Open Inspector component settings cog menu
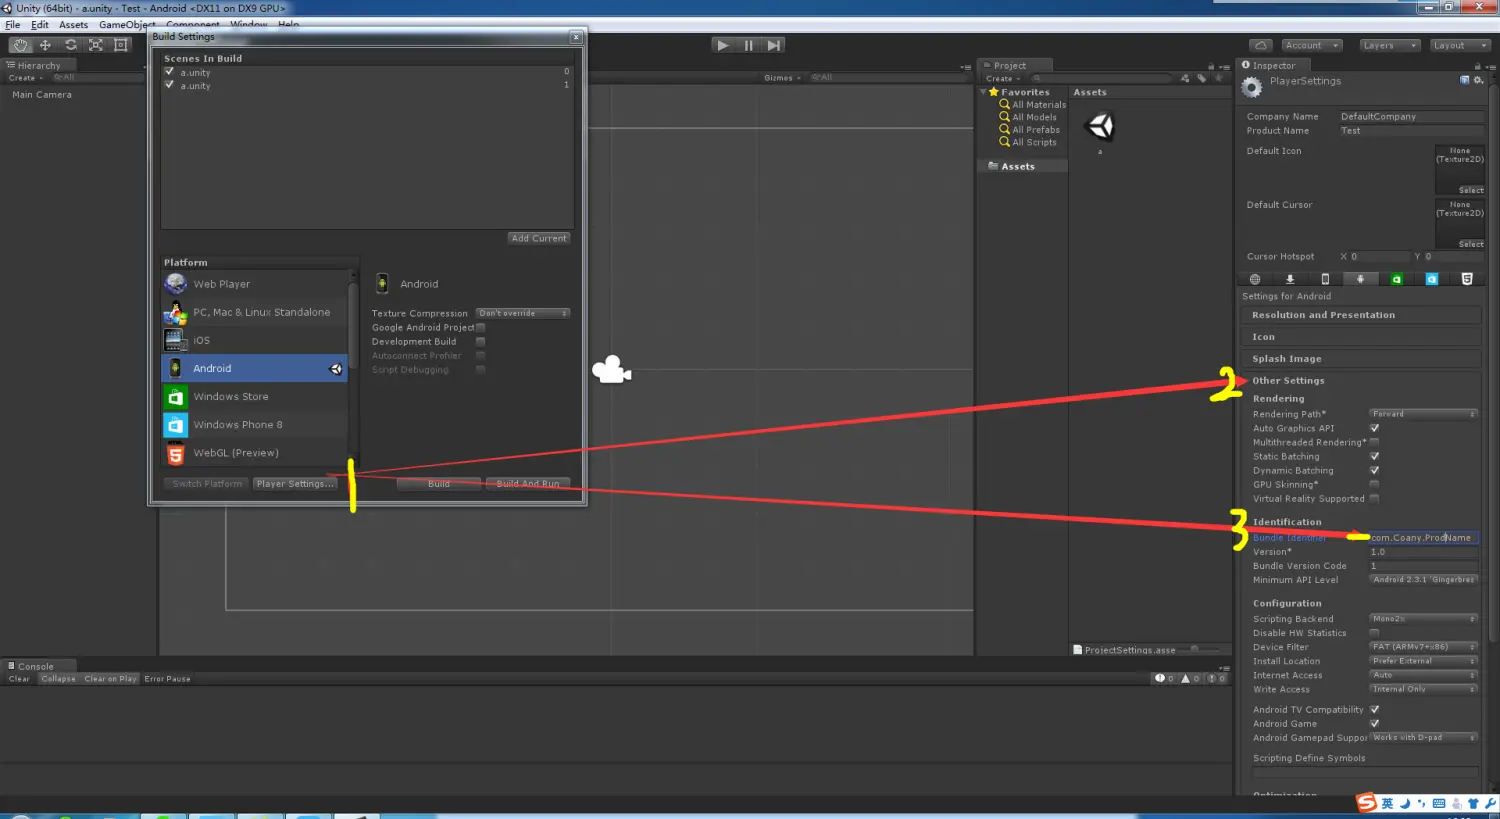1500x819 pixels. coord(1477,80)
